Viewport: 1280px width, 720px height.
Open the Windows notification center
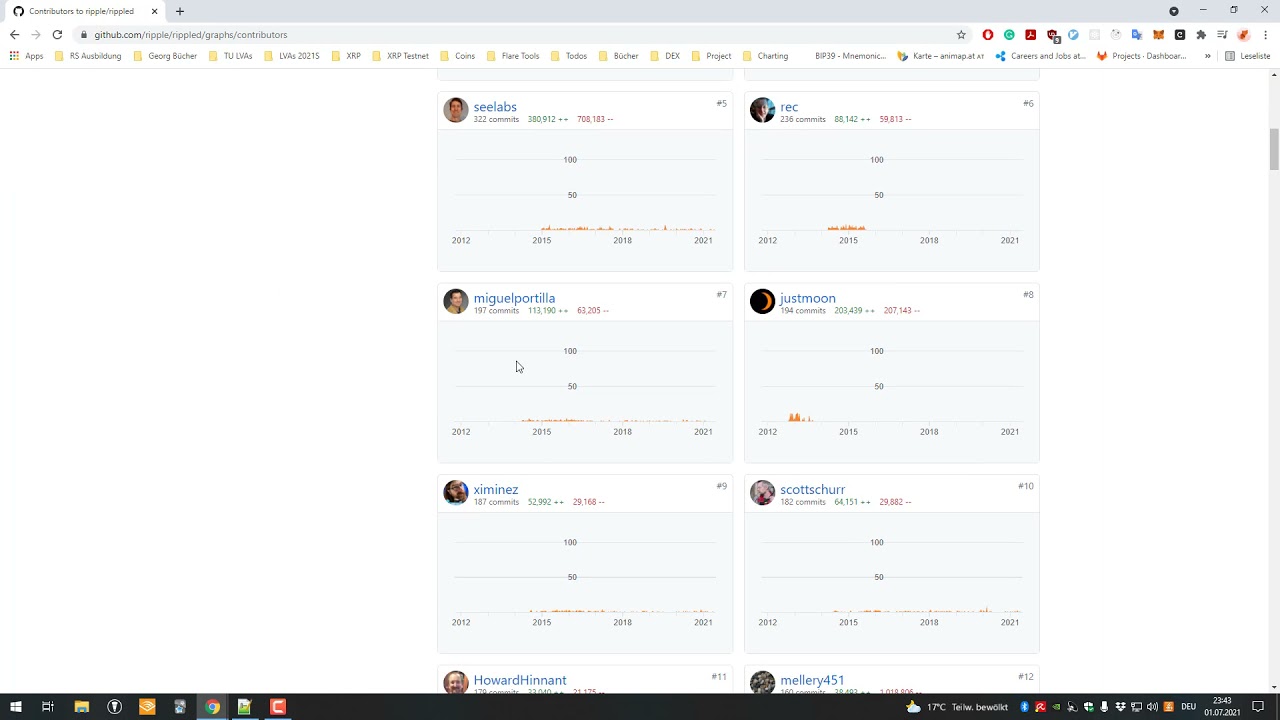click(x=1258, y=707)
